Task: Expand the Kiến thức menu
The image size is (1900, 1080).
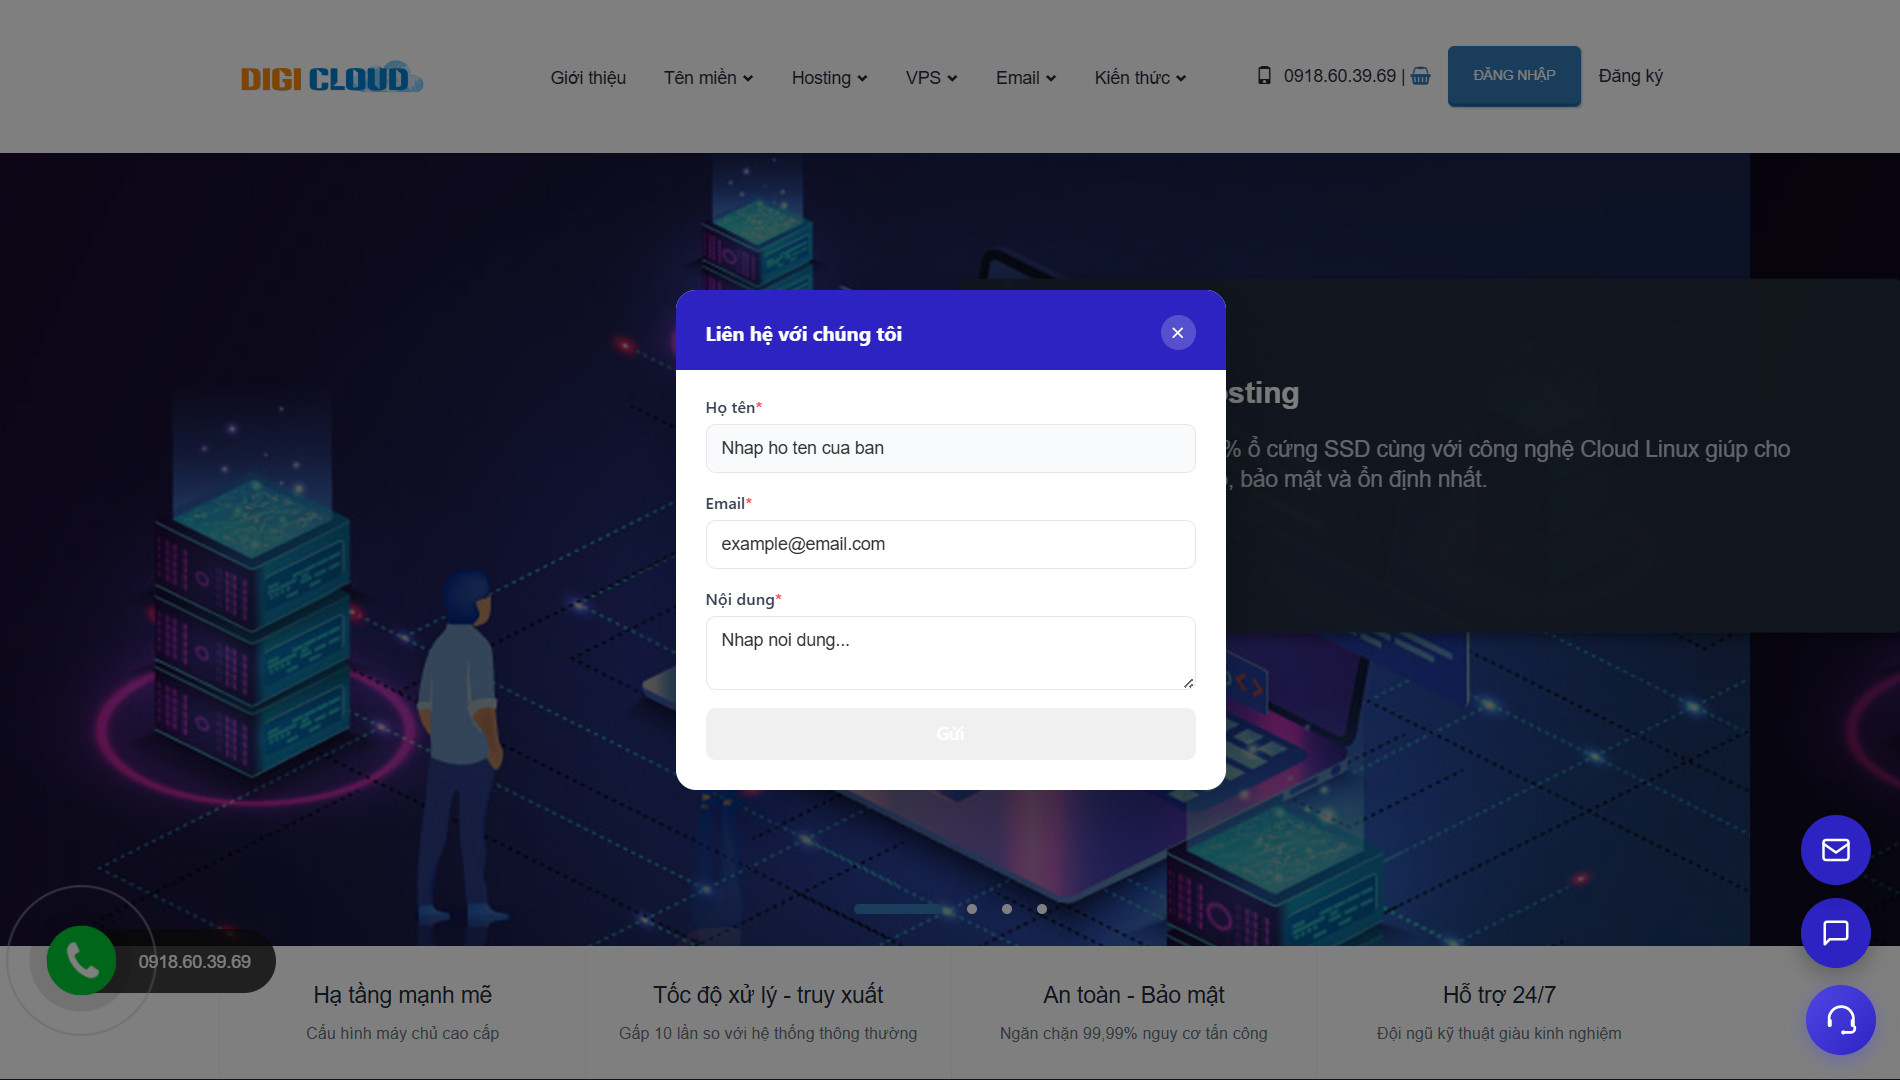Action: tap(1141, 78)
